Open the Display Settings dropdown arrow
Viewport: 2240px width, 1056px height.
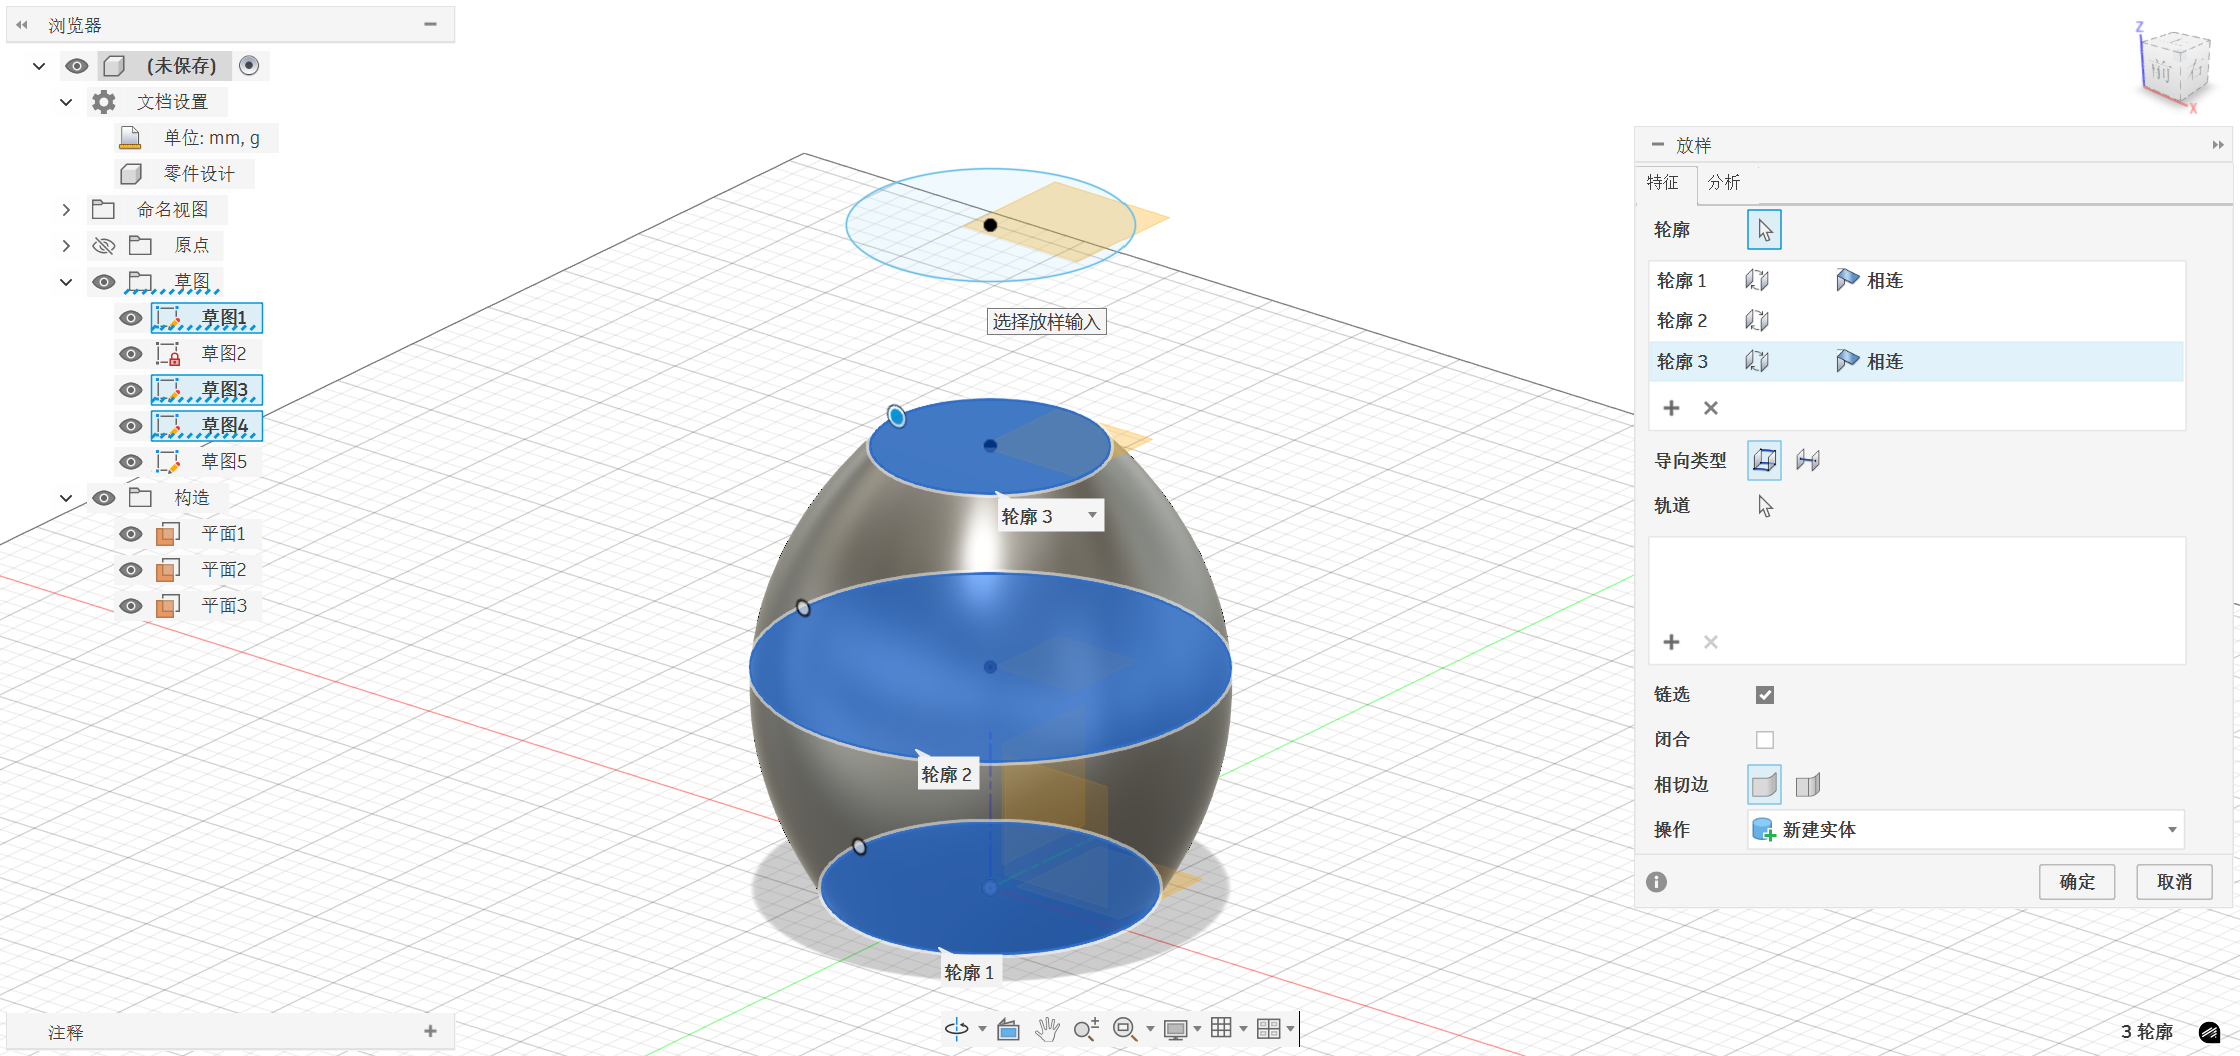pyautogui.click(x=1197, y=1029)
